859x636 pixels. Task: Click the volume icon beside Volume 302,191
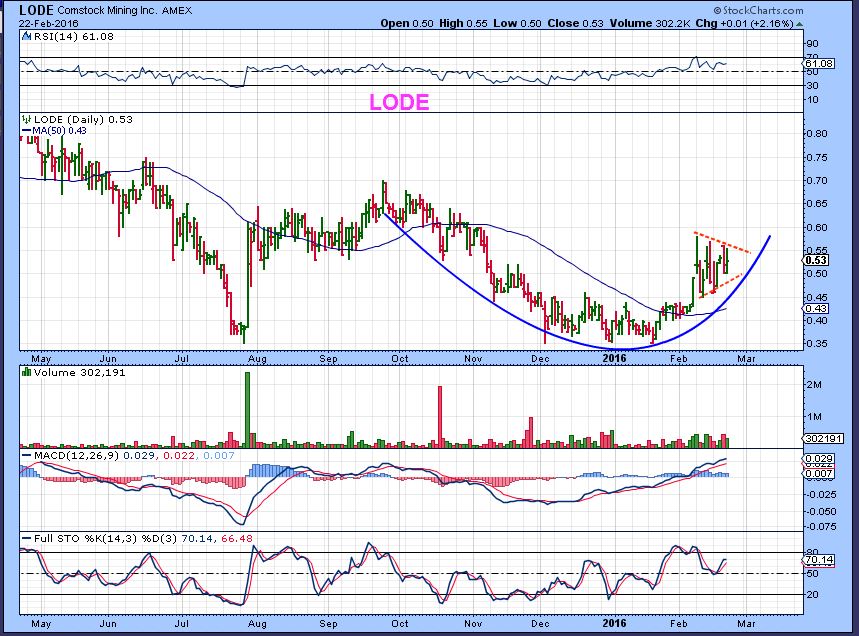(x=26, y=373)
